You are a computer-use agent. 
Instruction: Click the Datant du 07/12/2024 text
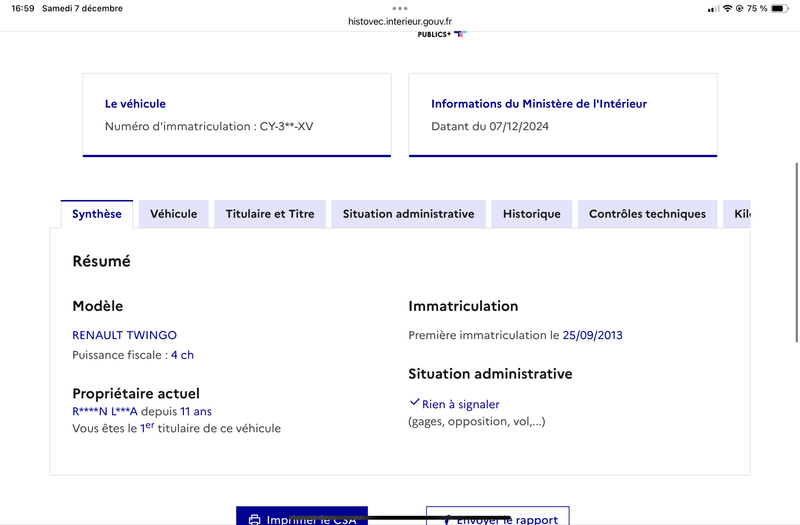tap(490, 126)
